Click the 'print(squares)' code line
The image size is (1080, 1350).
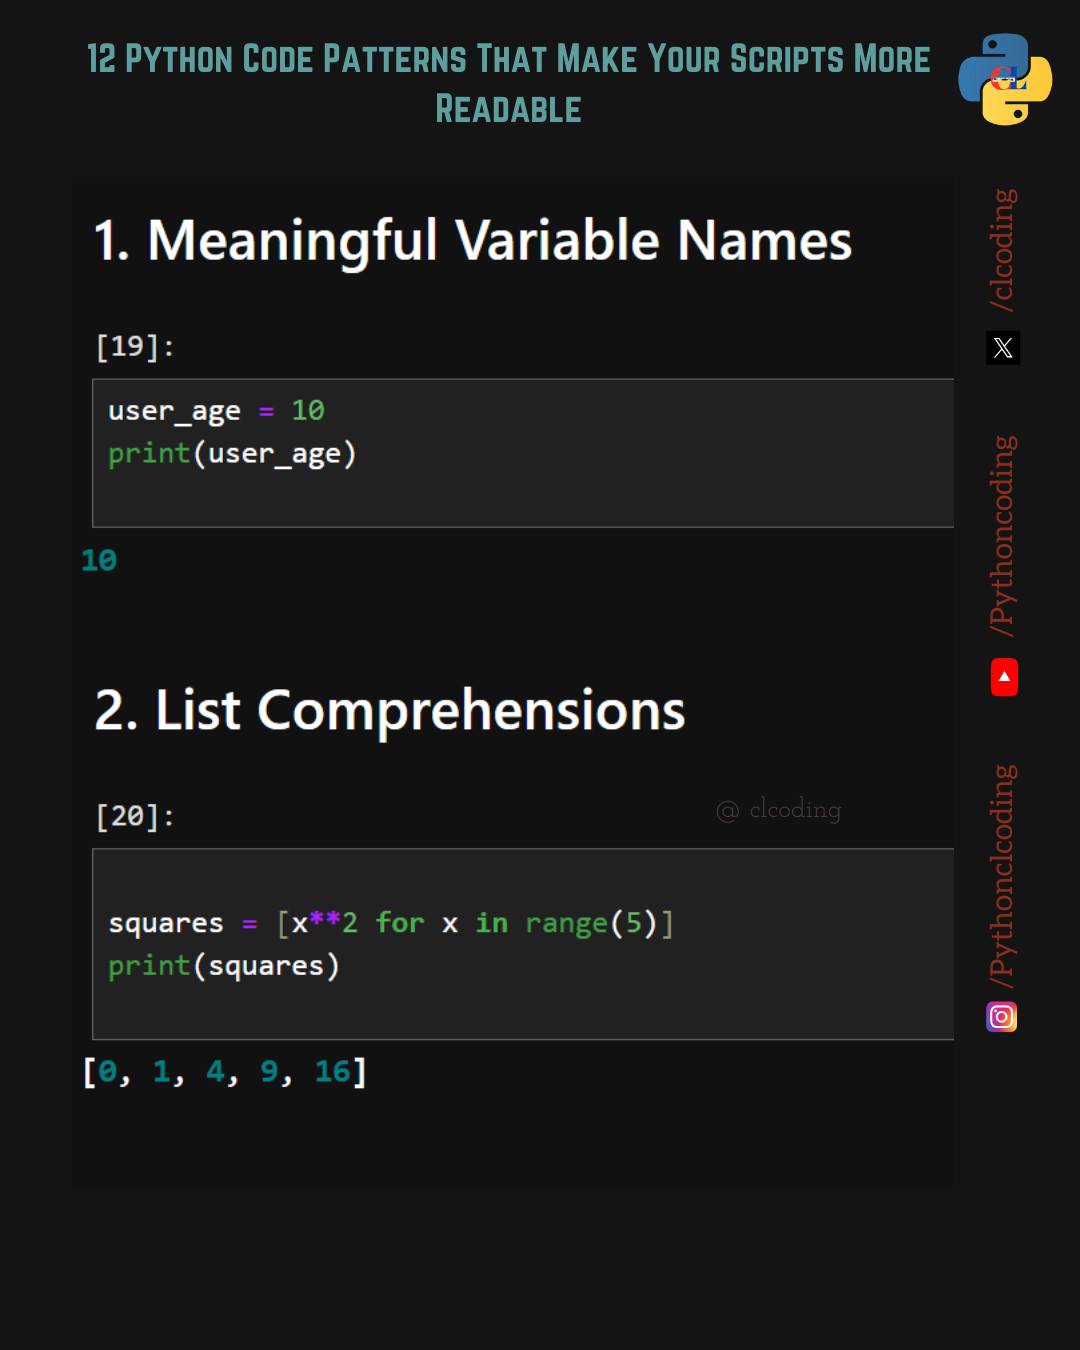coord(224,966)
